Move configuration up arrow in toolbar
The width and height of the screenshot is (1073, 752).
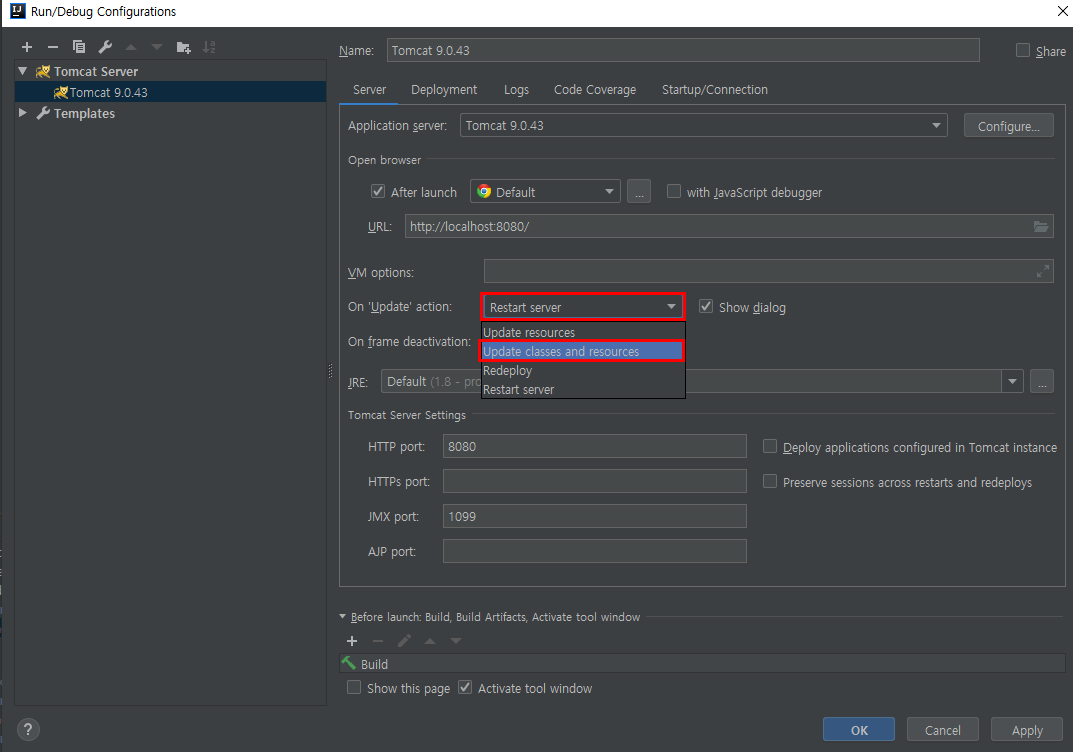(131, 47)
